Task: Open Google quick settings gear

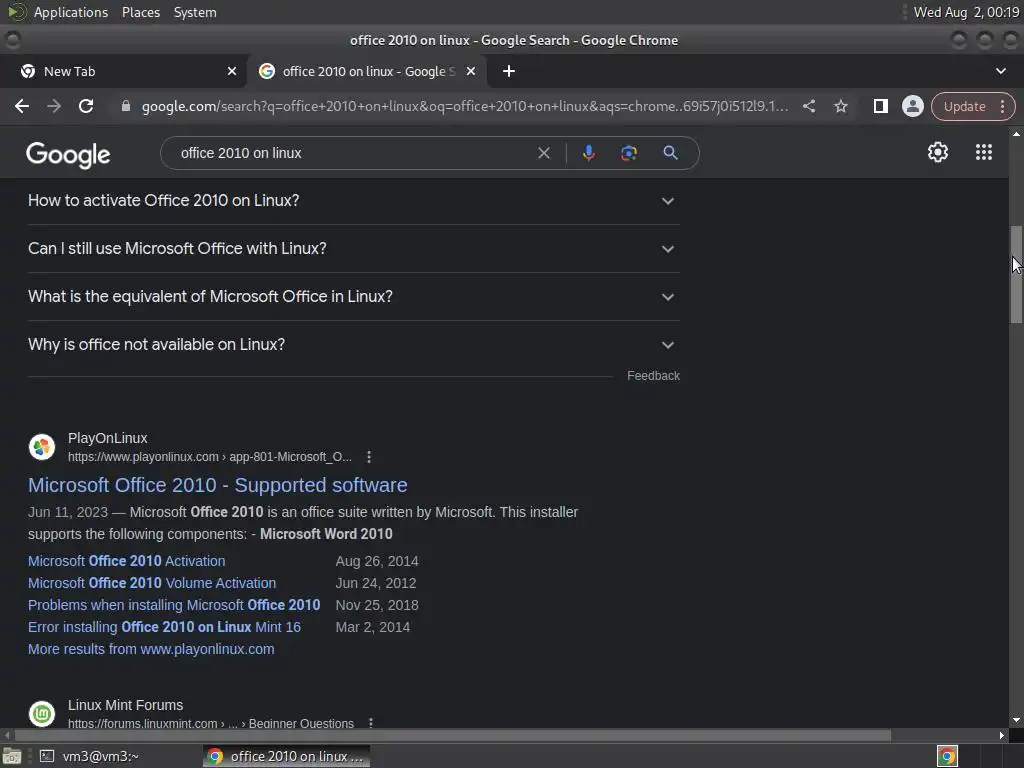Action: (x=938, y=152)
